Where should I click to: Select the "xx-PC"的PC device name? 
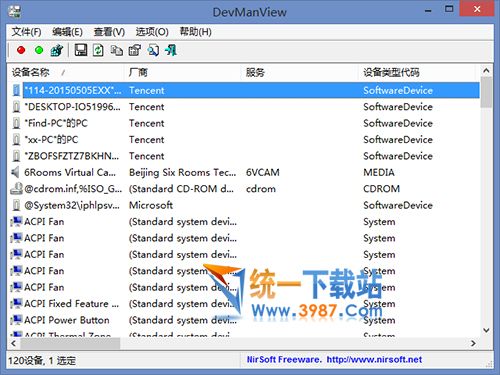coord(51,140)
